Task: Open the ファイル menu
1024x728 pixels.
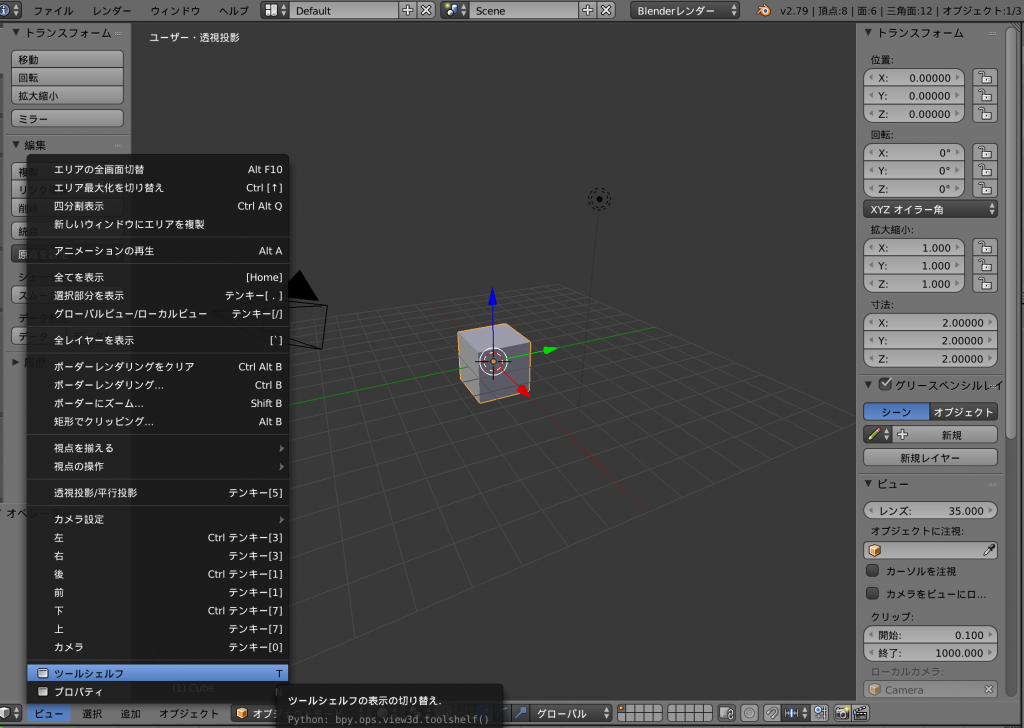Action: coord(53,10)
